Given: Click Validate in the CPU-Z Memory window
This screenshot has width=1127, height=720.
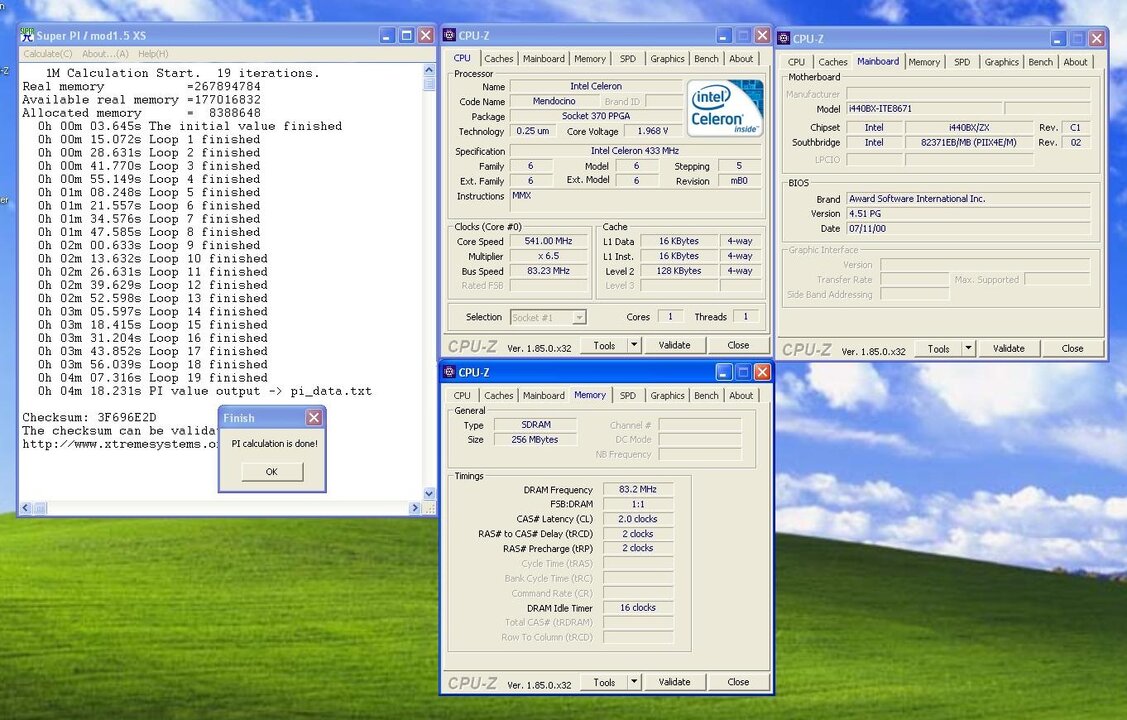Looking at the screenshot, I should pyautogui.click(x=674, y=682).
